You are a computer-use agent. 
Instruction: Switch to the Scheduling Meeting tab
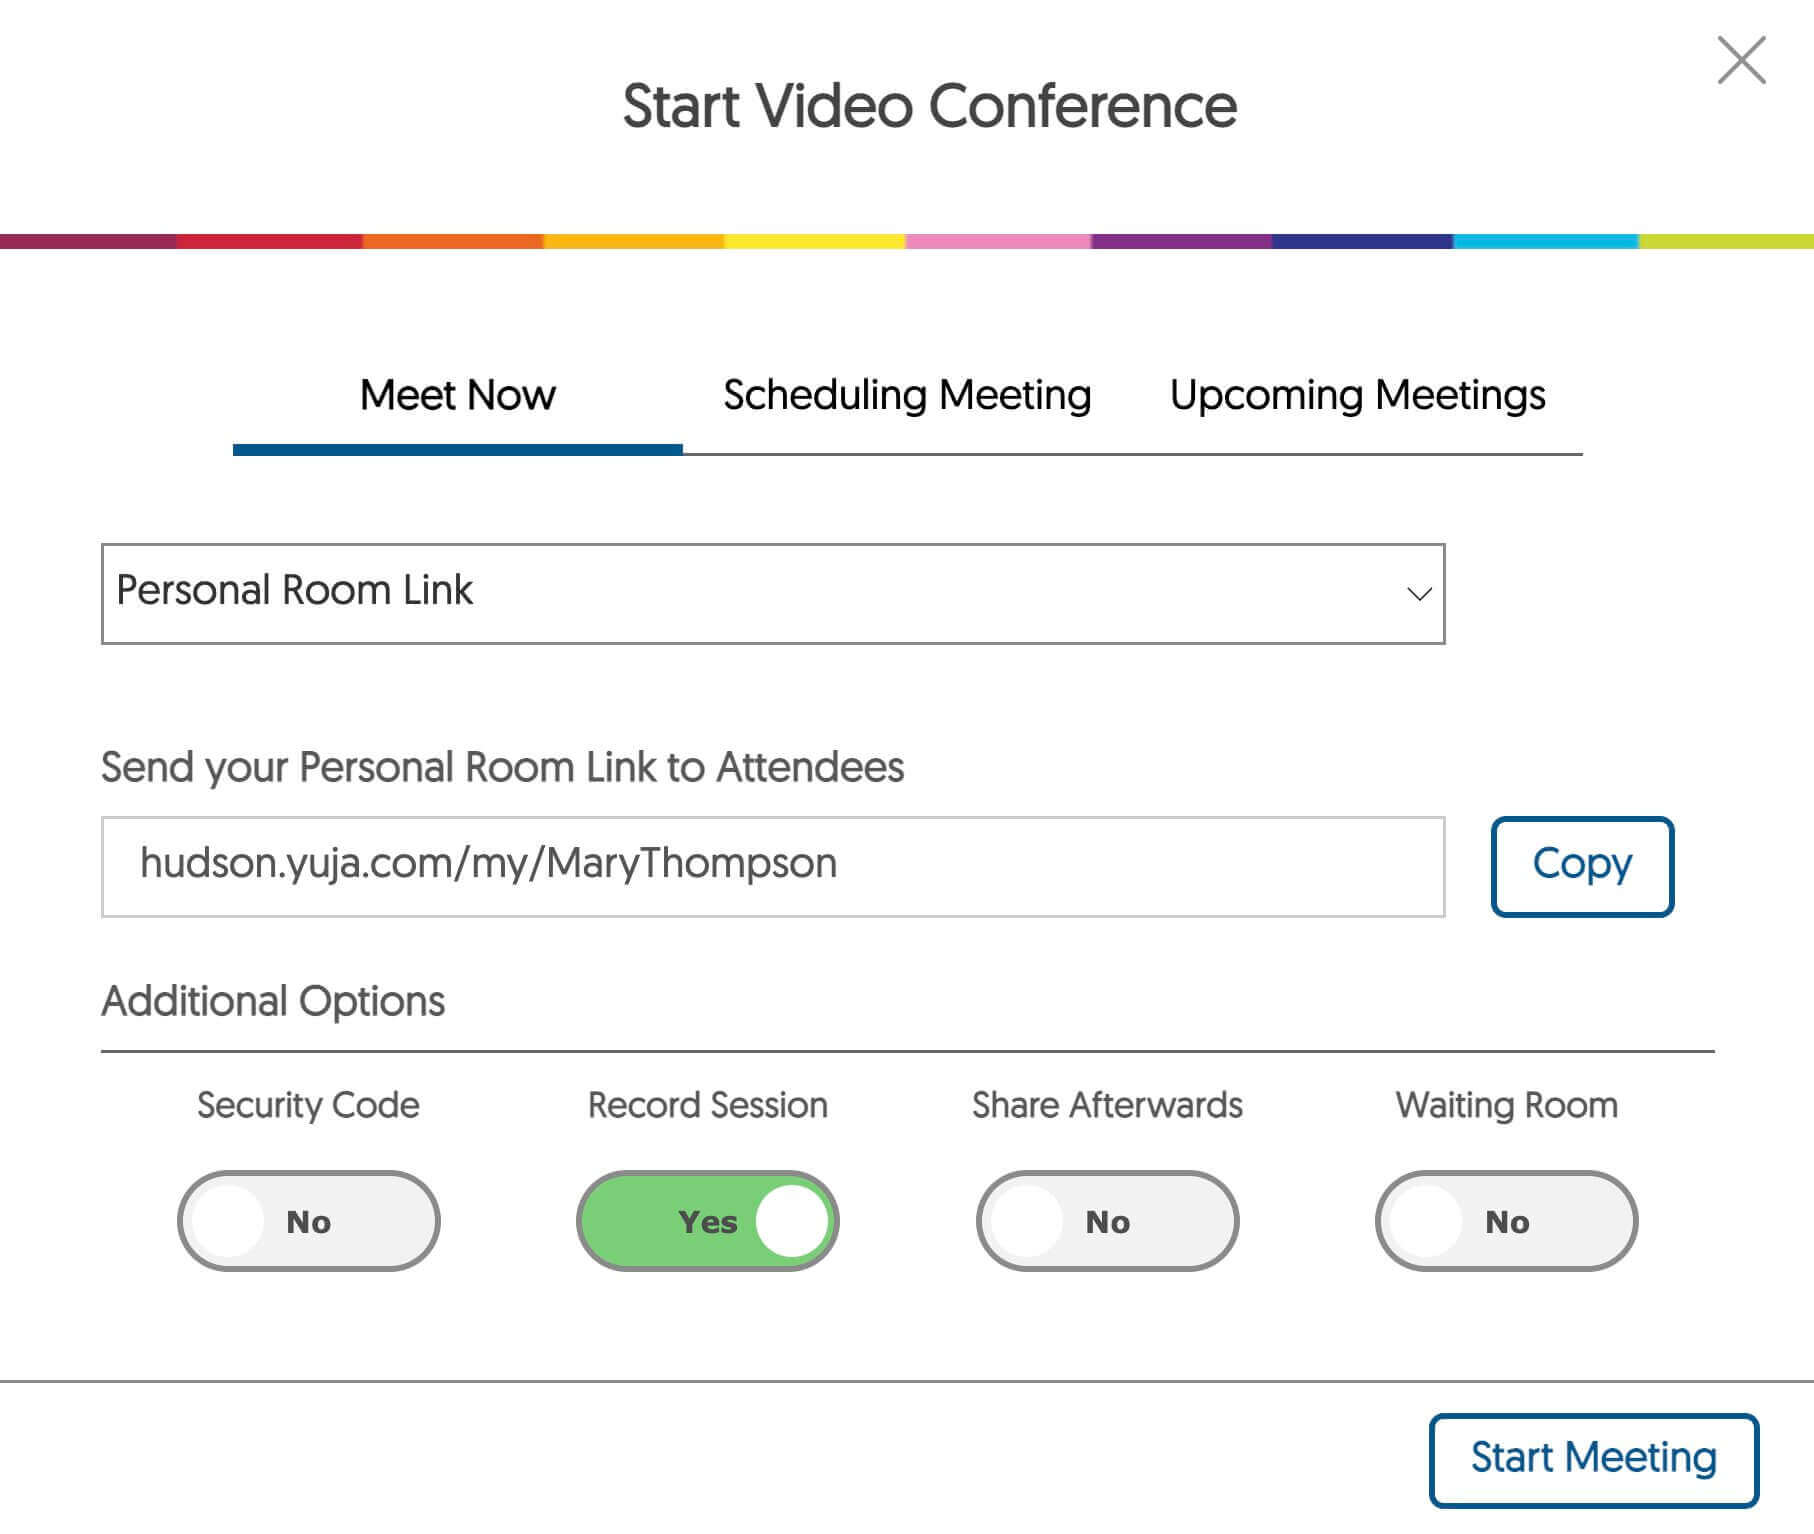click(907, 395)
